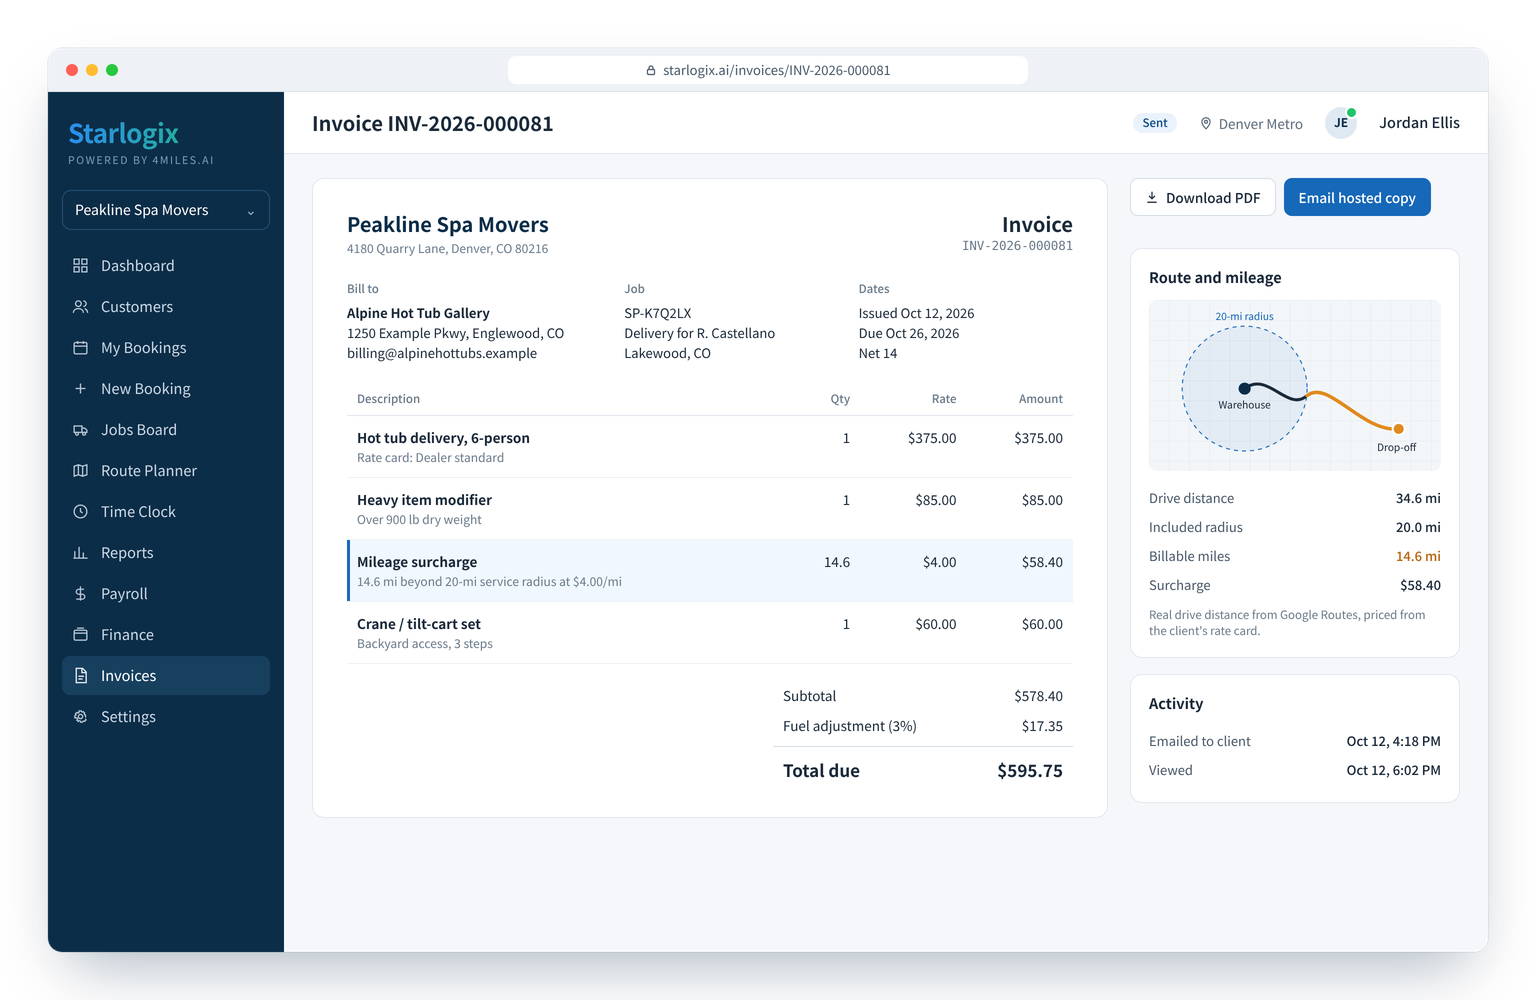Click the location pin icon by Denver Metro
1536x1000 pixels.
pos(1206,124)
